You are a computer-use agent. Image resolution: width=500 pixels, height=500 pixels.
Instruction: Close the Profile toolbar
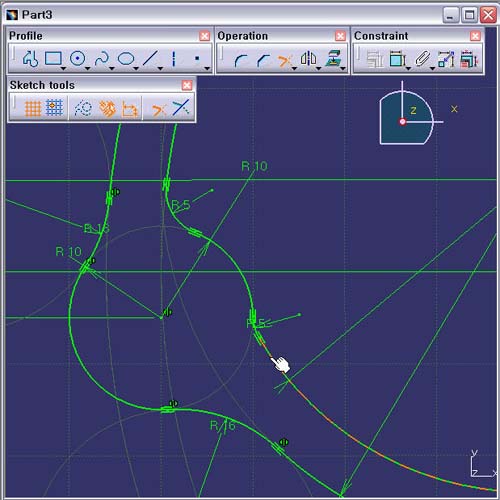(x=204, y=36)
